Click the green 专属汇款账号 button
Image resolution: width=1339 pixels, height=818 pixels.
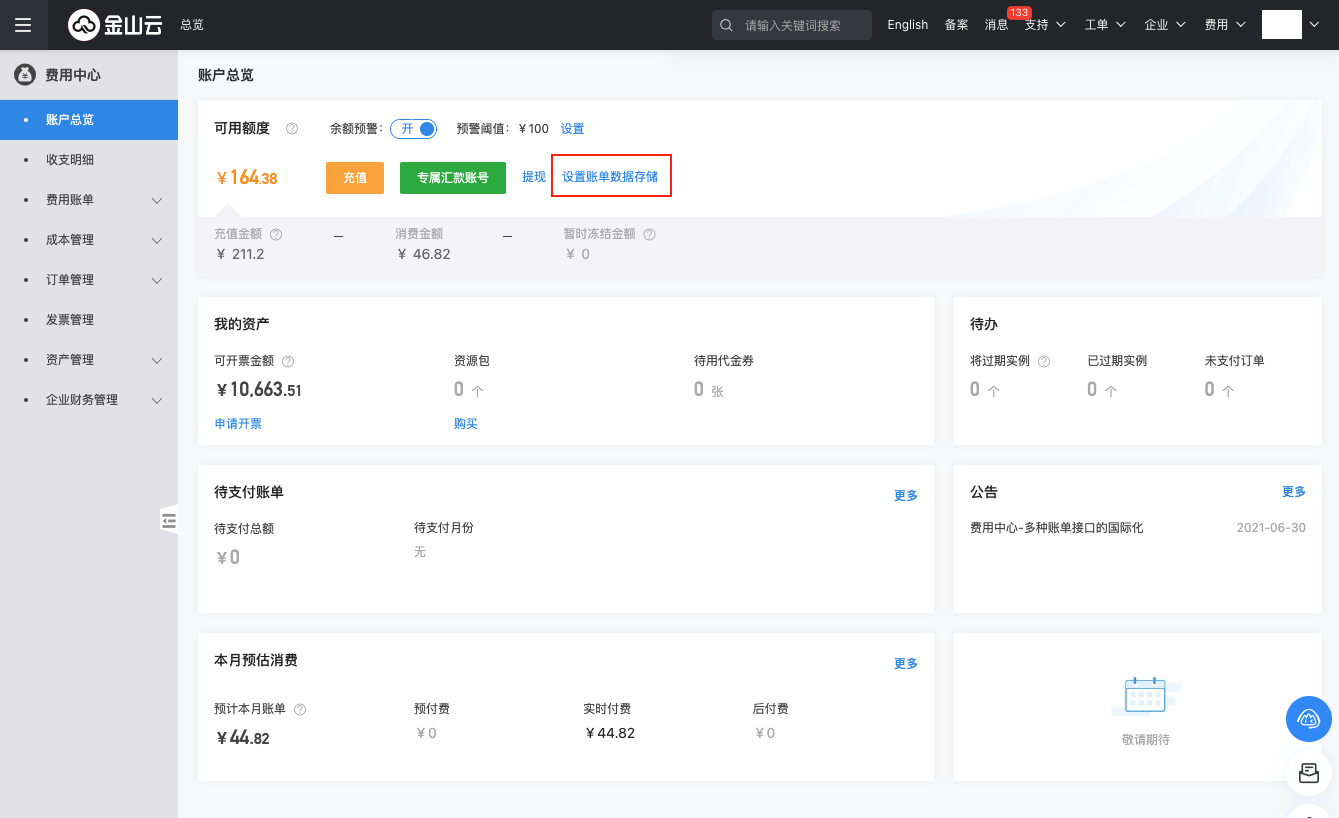(x=452, y=178)
